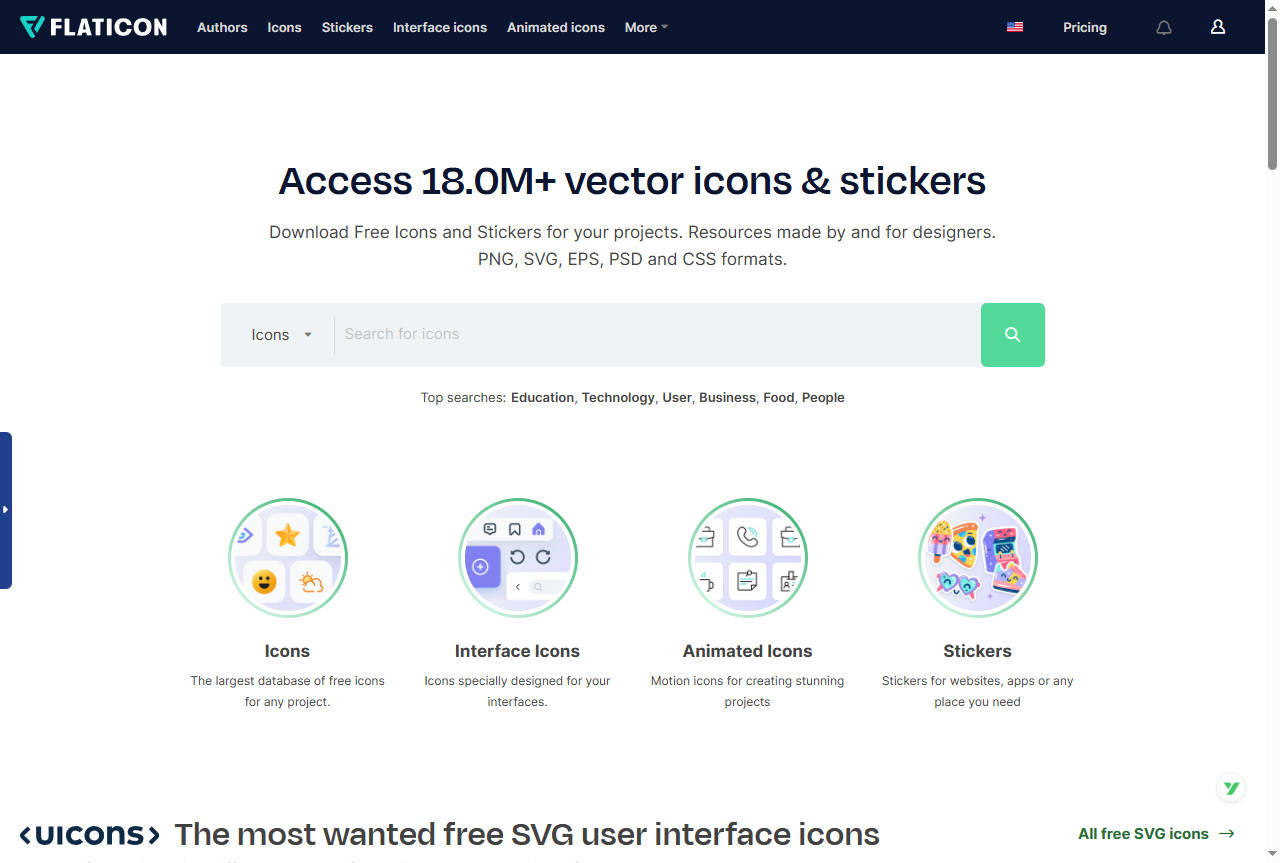Select the Animated Icons category illustration
The image size is (1280, 863).
pyautogui.click(x=747, y=557)
